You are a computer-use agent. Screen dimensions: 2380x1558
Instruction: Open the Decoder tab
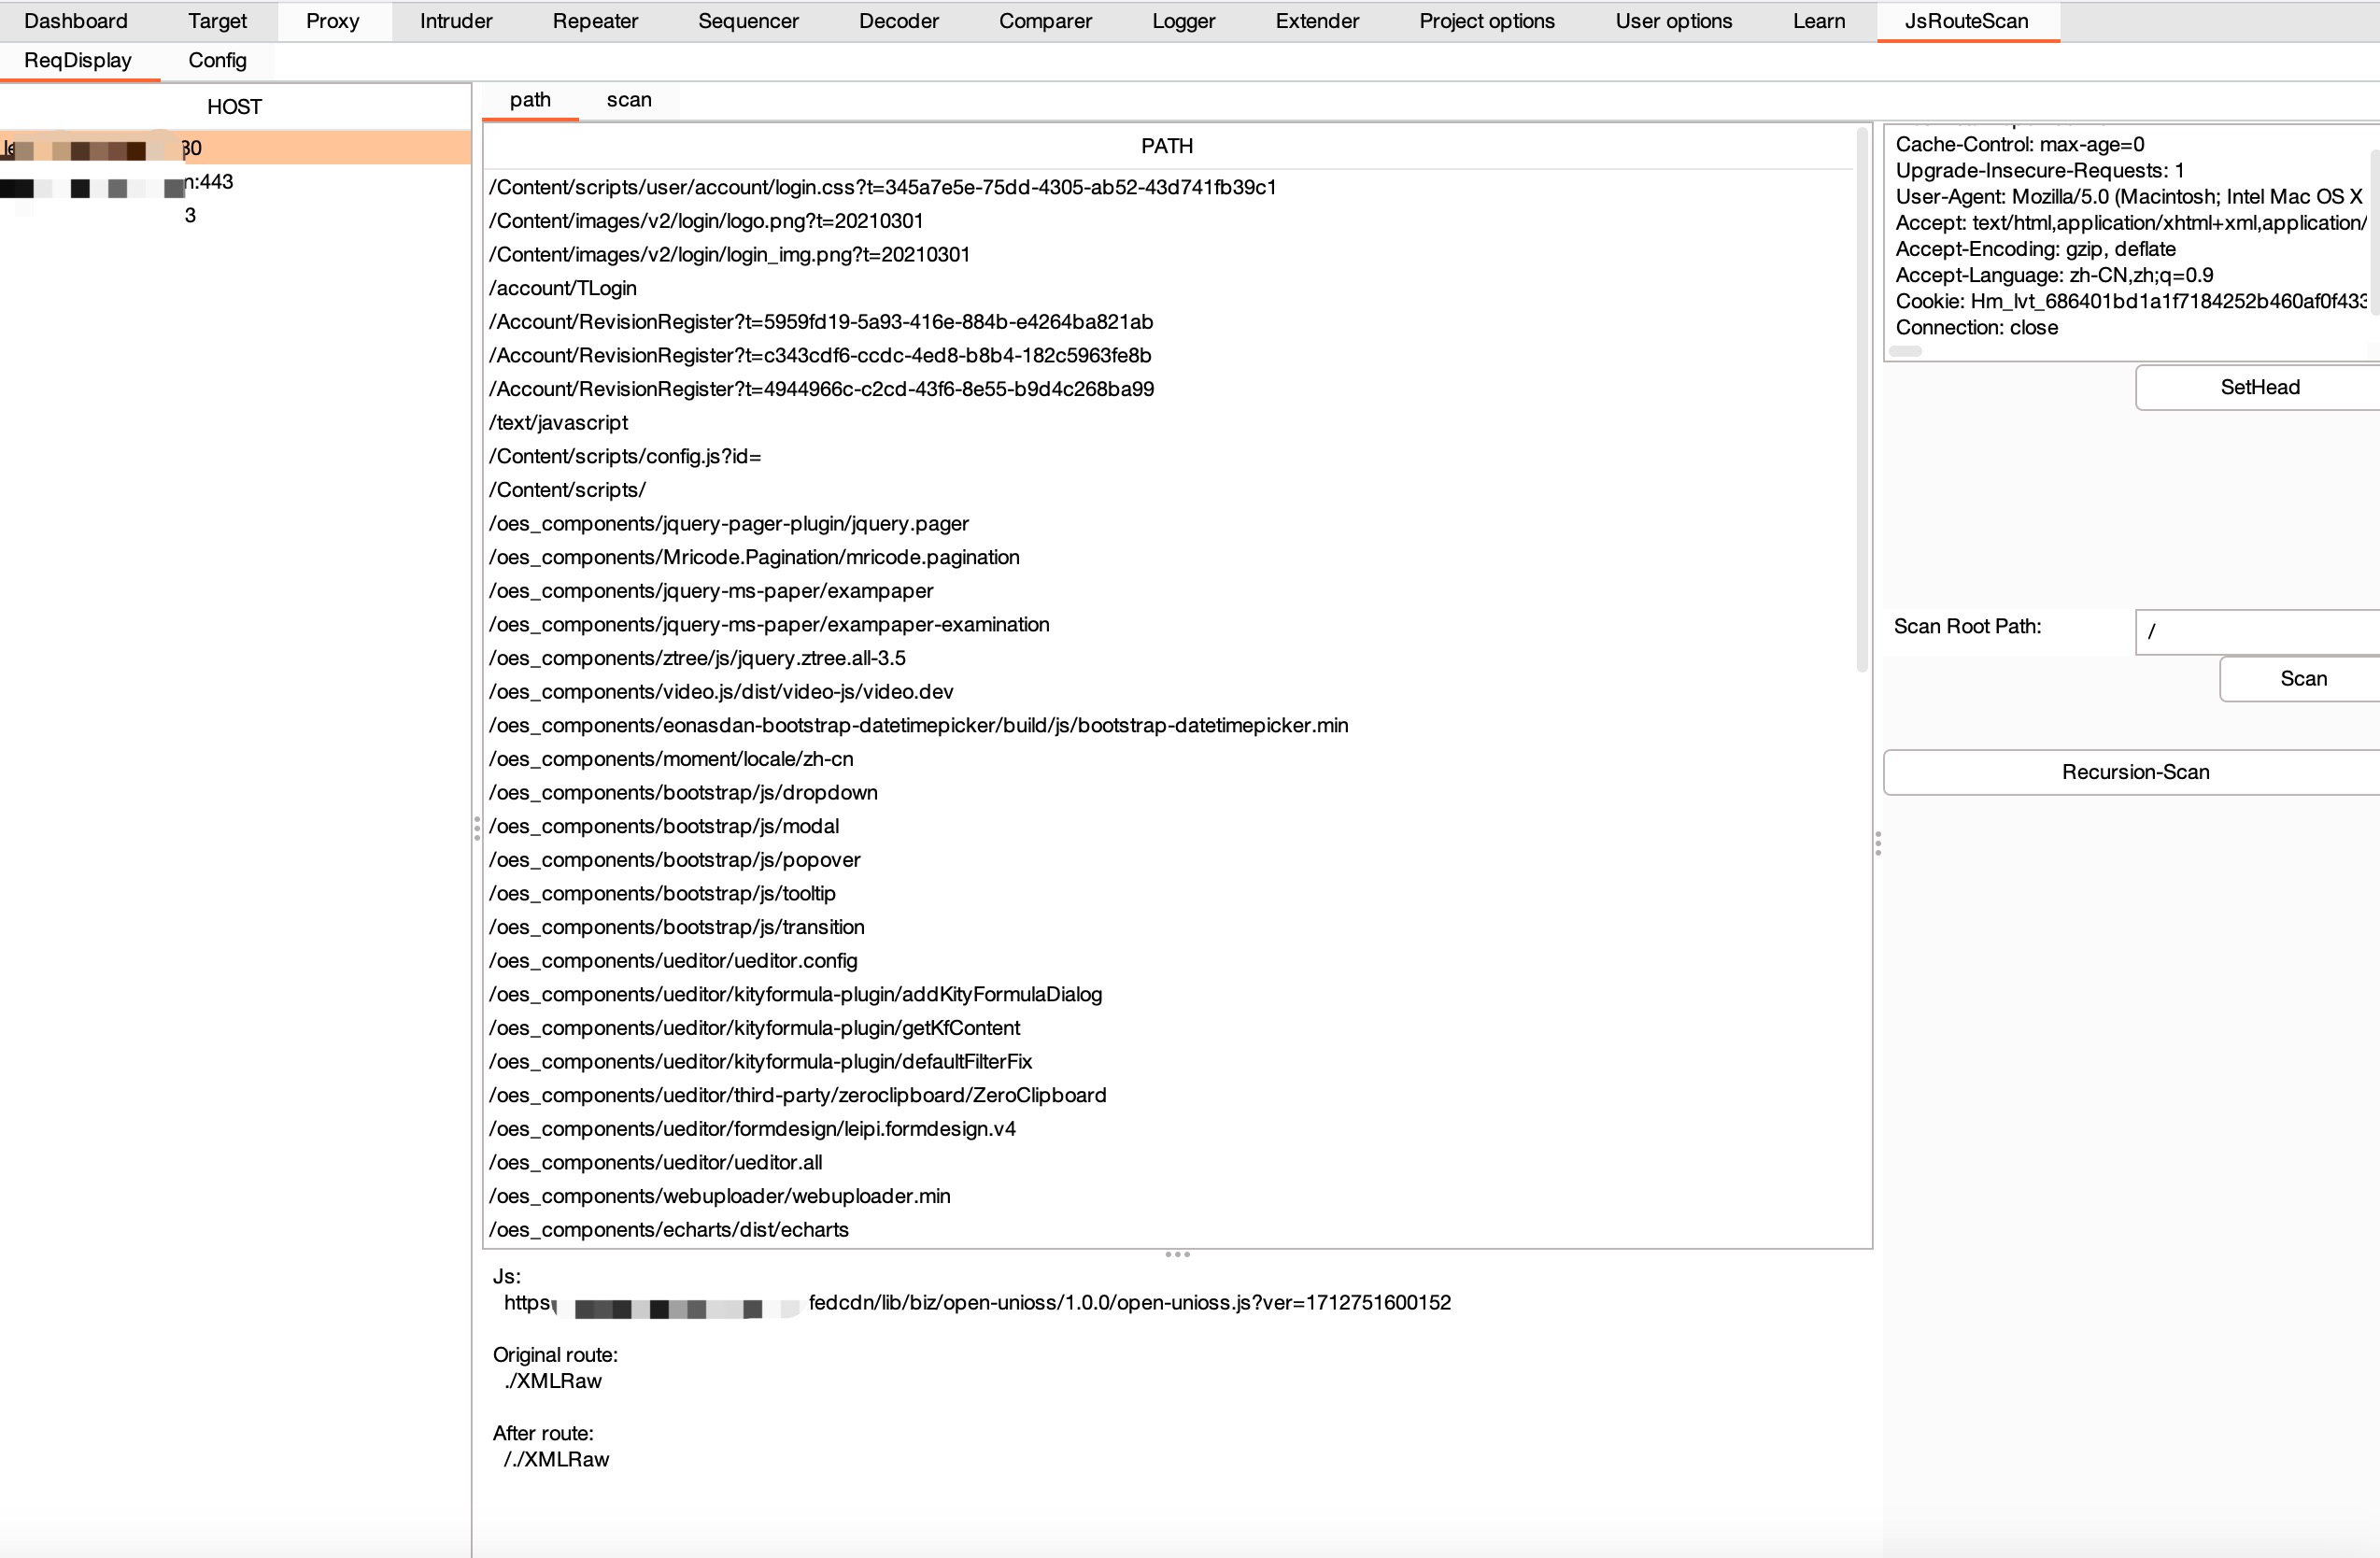coord(898,21)
